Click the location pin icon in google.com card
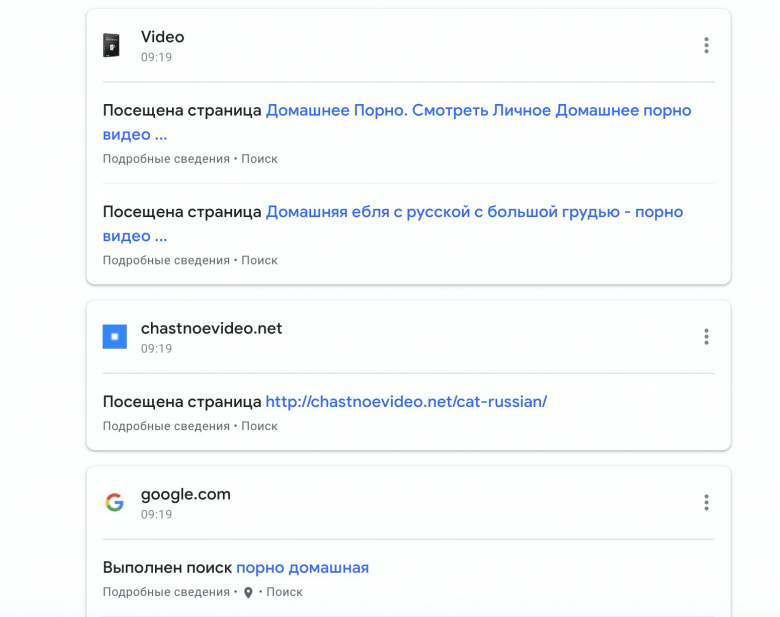 tap(248, 592)
